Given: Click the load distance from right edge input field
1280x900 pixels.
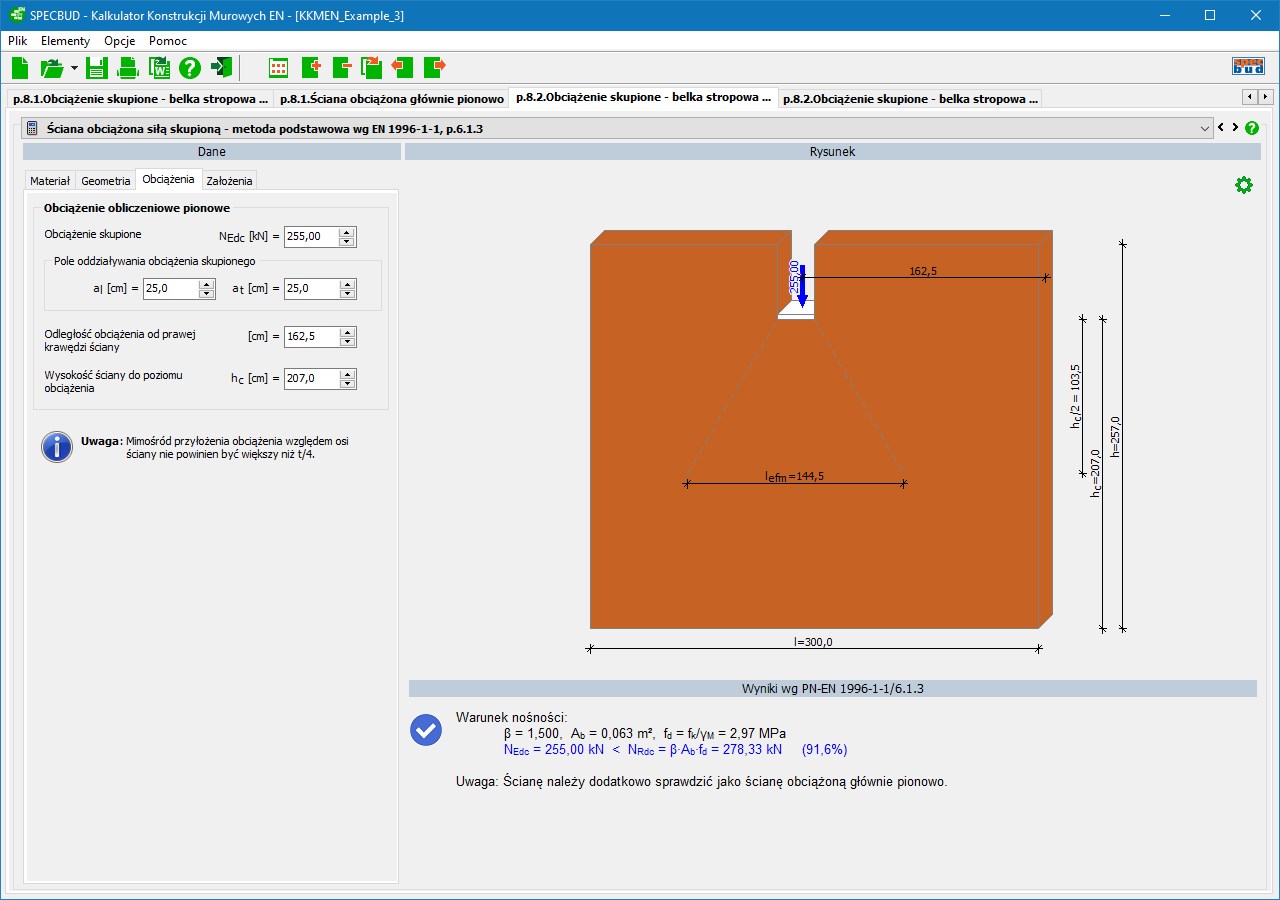Looking at the screenshot, I should [x=311, y=337].
